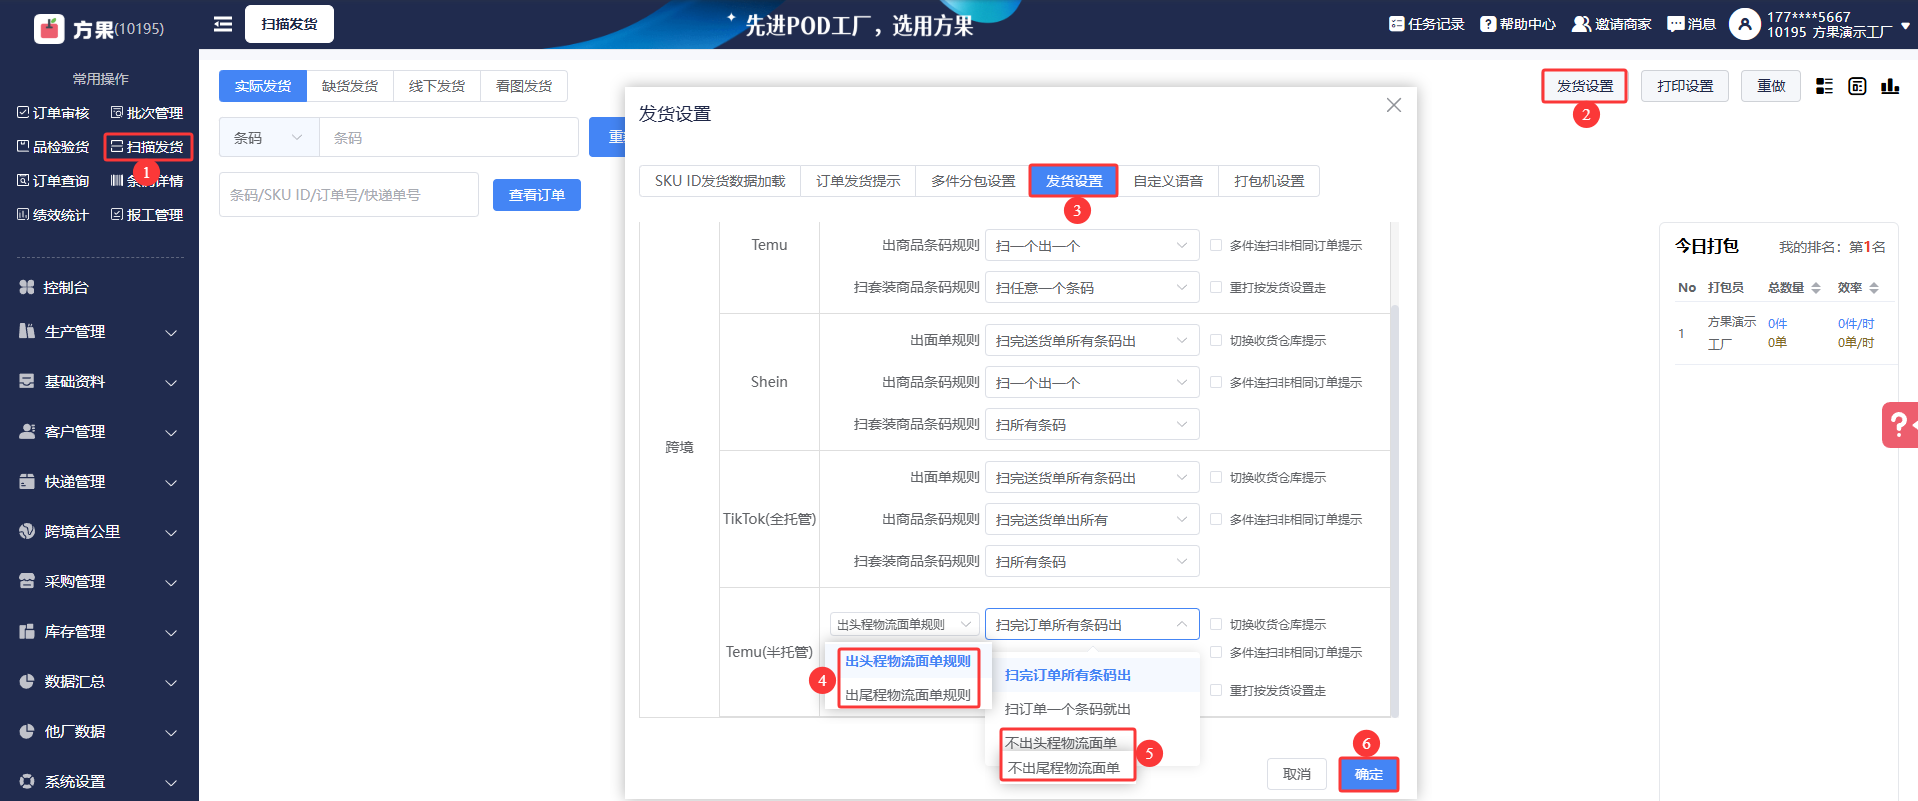Open the 任务记录 task records icon
Image resolution: width=1918 pixels, height=801 pixels.
click(x=1396, y=24)
